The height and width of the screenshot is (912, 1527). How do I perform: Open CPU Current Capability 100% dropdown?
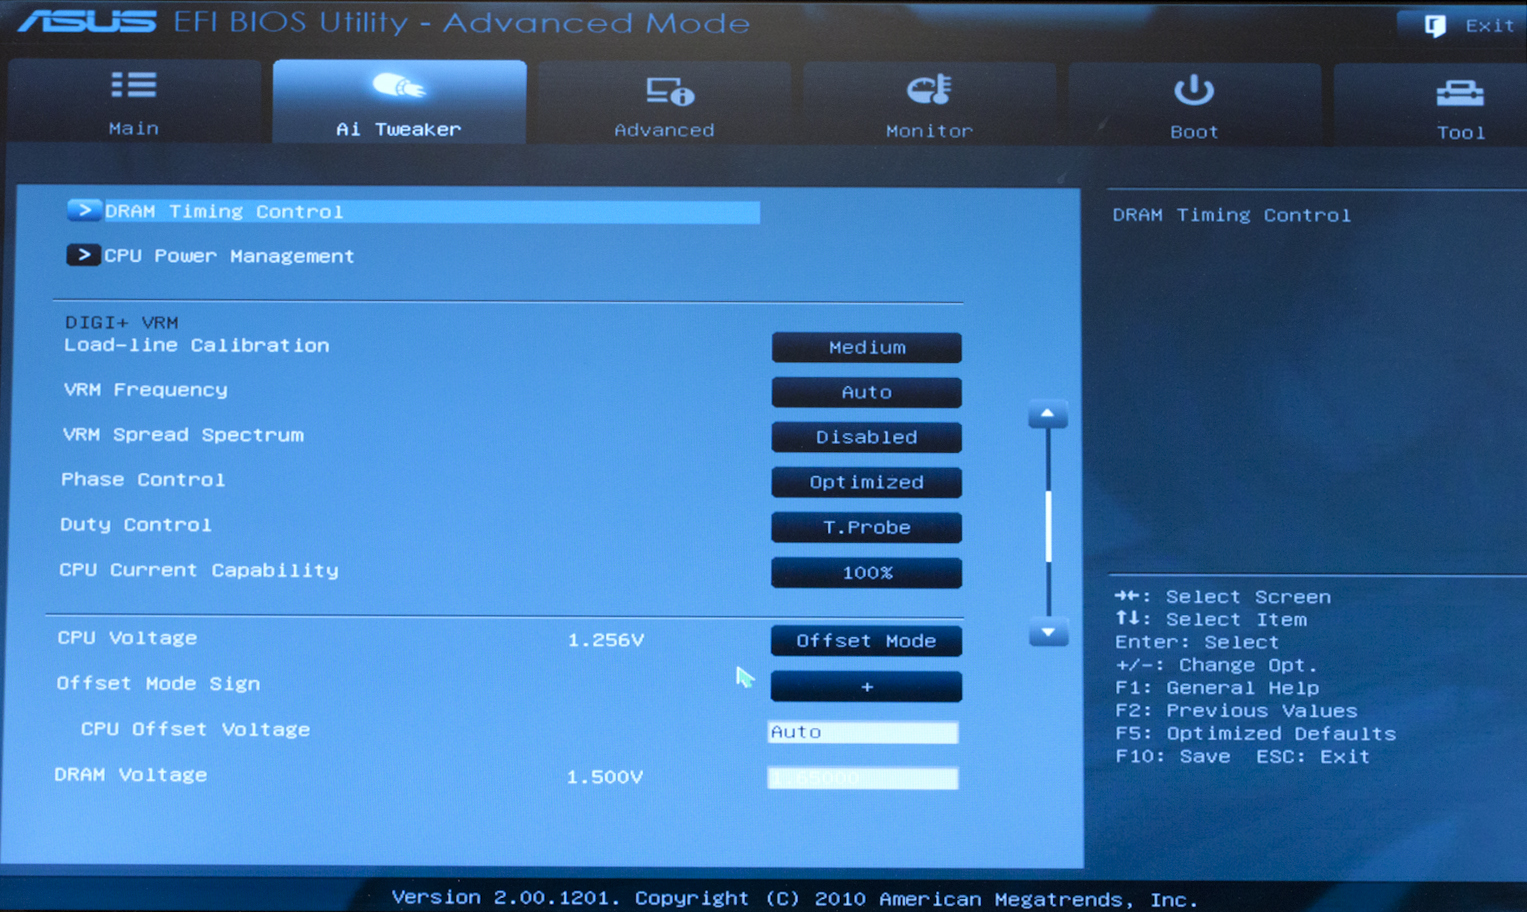tap(866, 573)
